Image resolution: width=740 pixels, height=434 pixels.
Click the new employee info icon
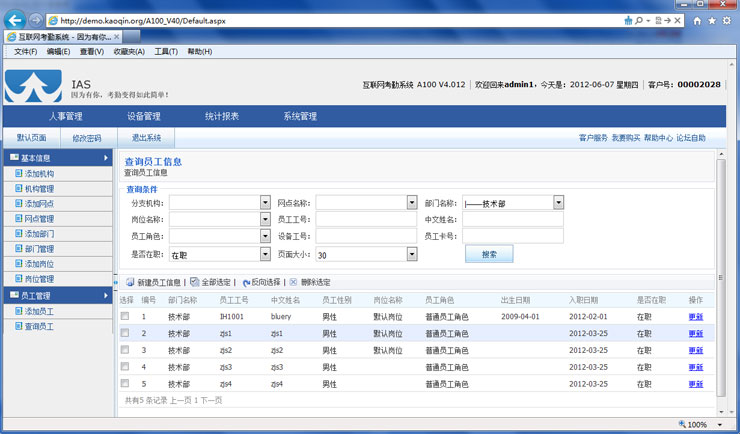click(x=130, y=282)
